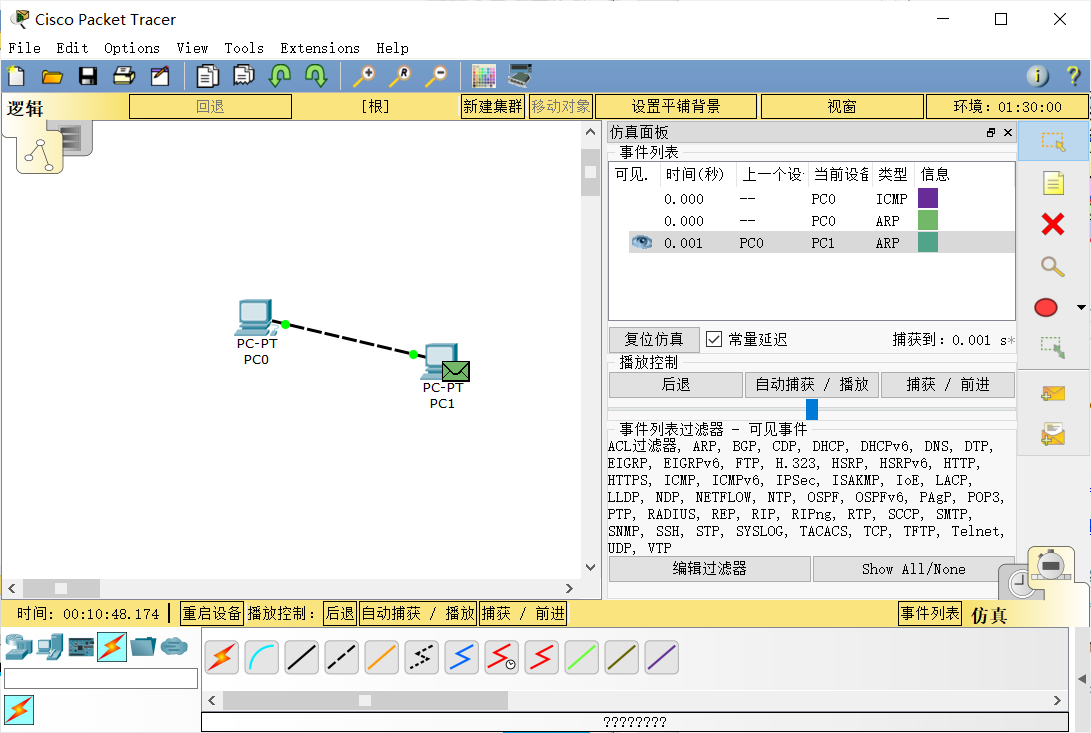Open the Tools menu

tap(244, 48)
